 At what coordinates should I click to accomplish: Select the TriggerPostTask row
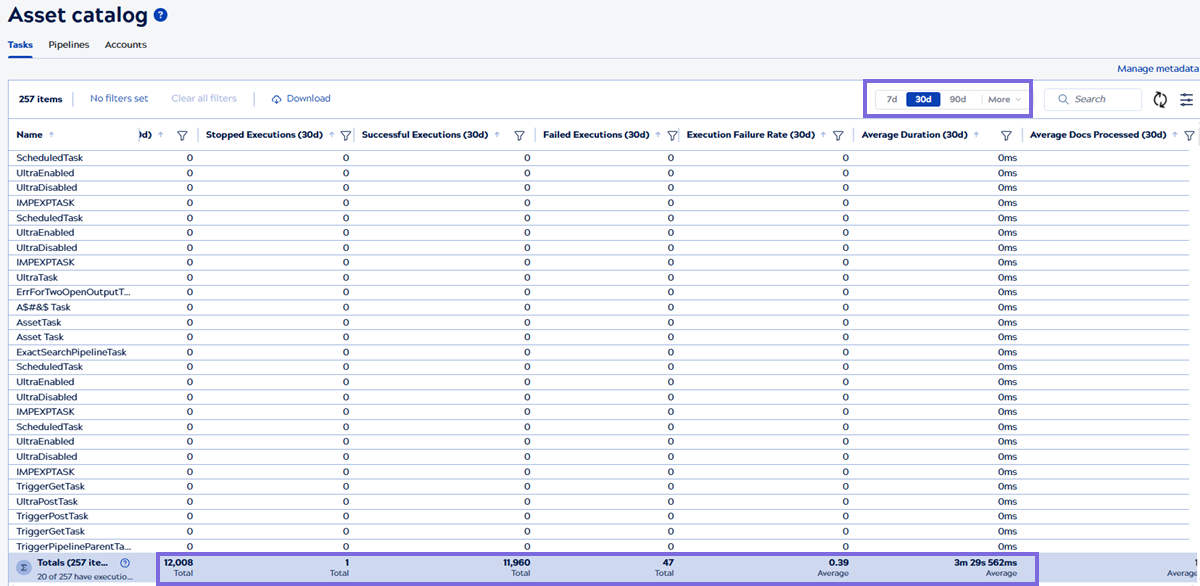point(600,516)
